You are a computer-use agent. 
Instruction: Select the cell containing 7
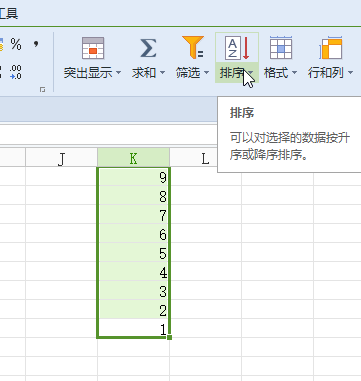tap(133, 214)
